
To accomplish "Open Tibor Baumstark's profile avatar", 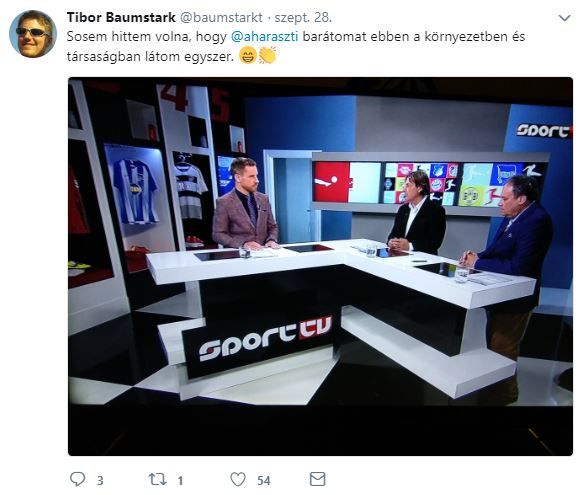I will 33,34.
